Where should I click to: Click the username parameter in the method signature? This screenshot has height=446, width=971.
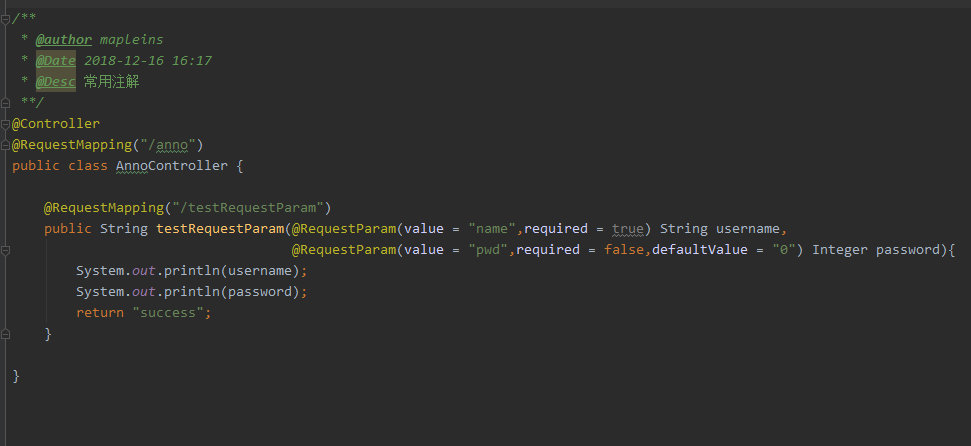[x=747, y=229]
